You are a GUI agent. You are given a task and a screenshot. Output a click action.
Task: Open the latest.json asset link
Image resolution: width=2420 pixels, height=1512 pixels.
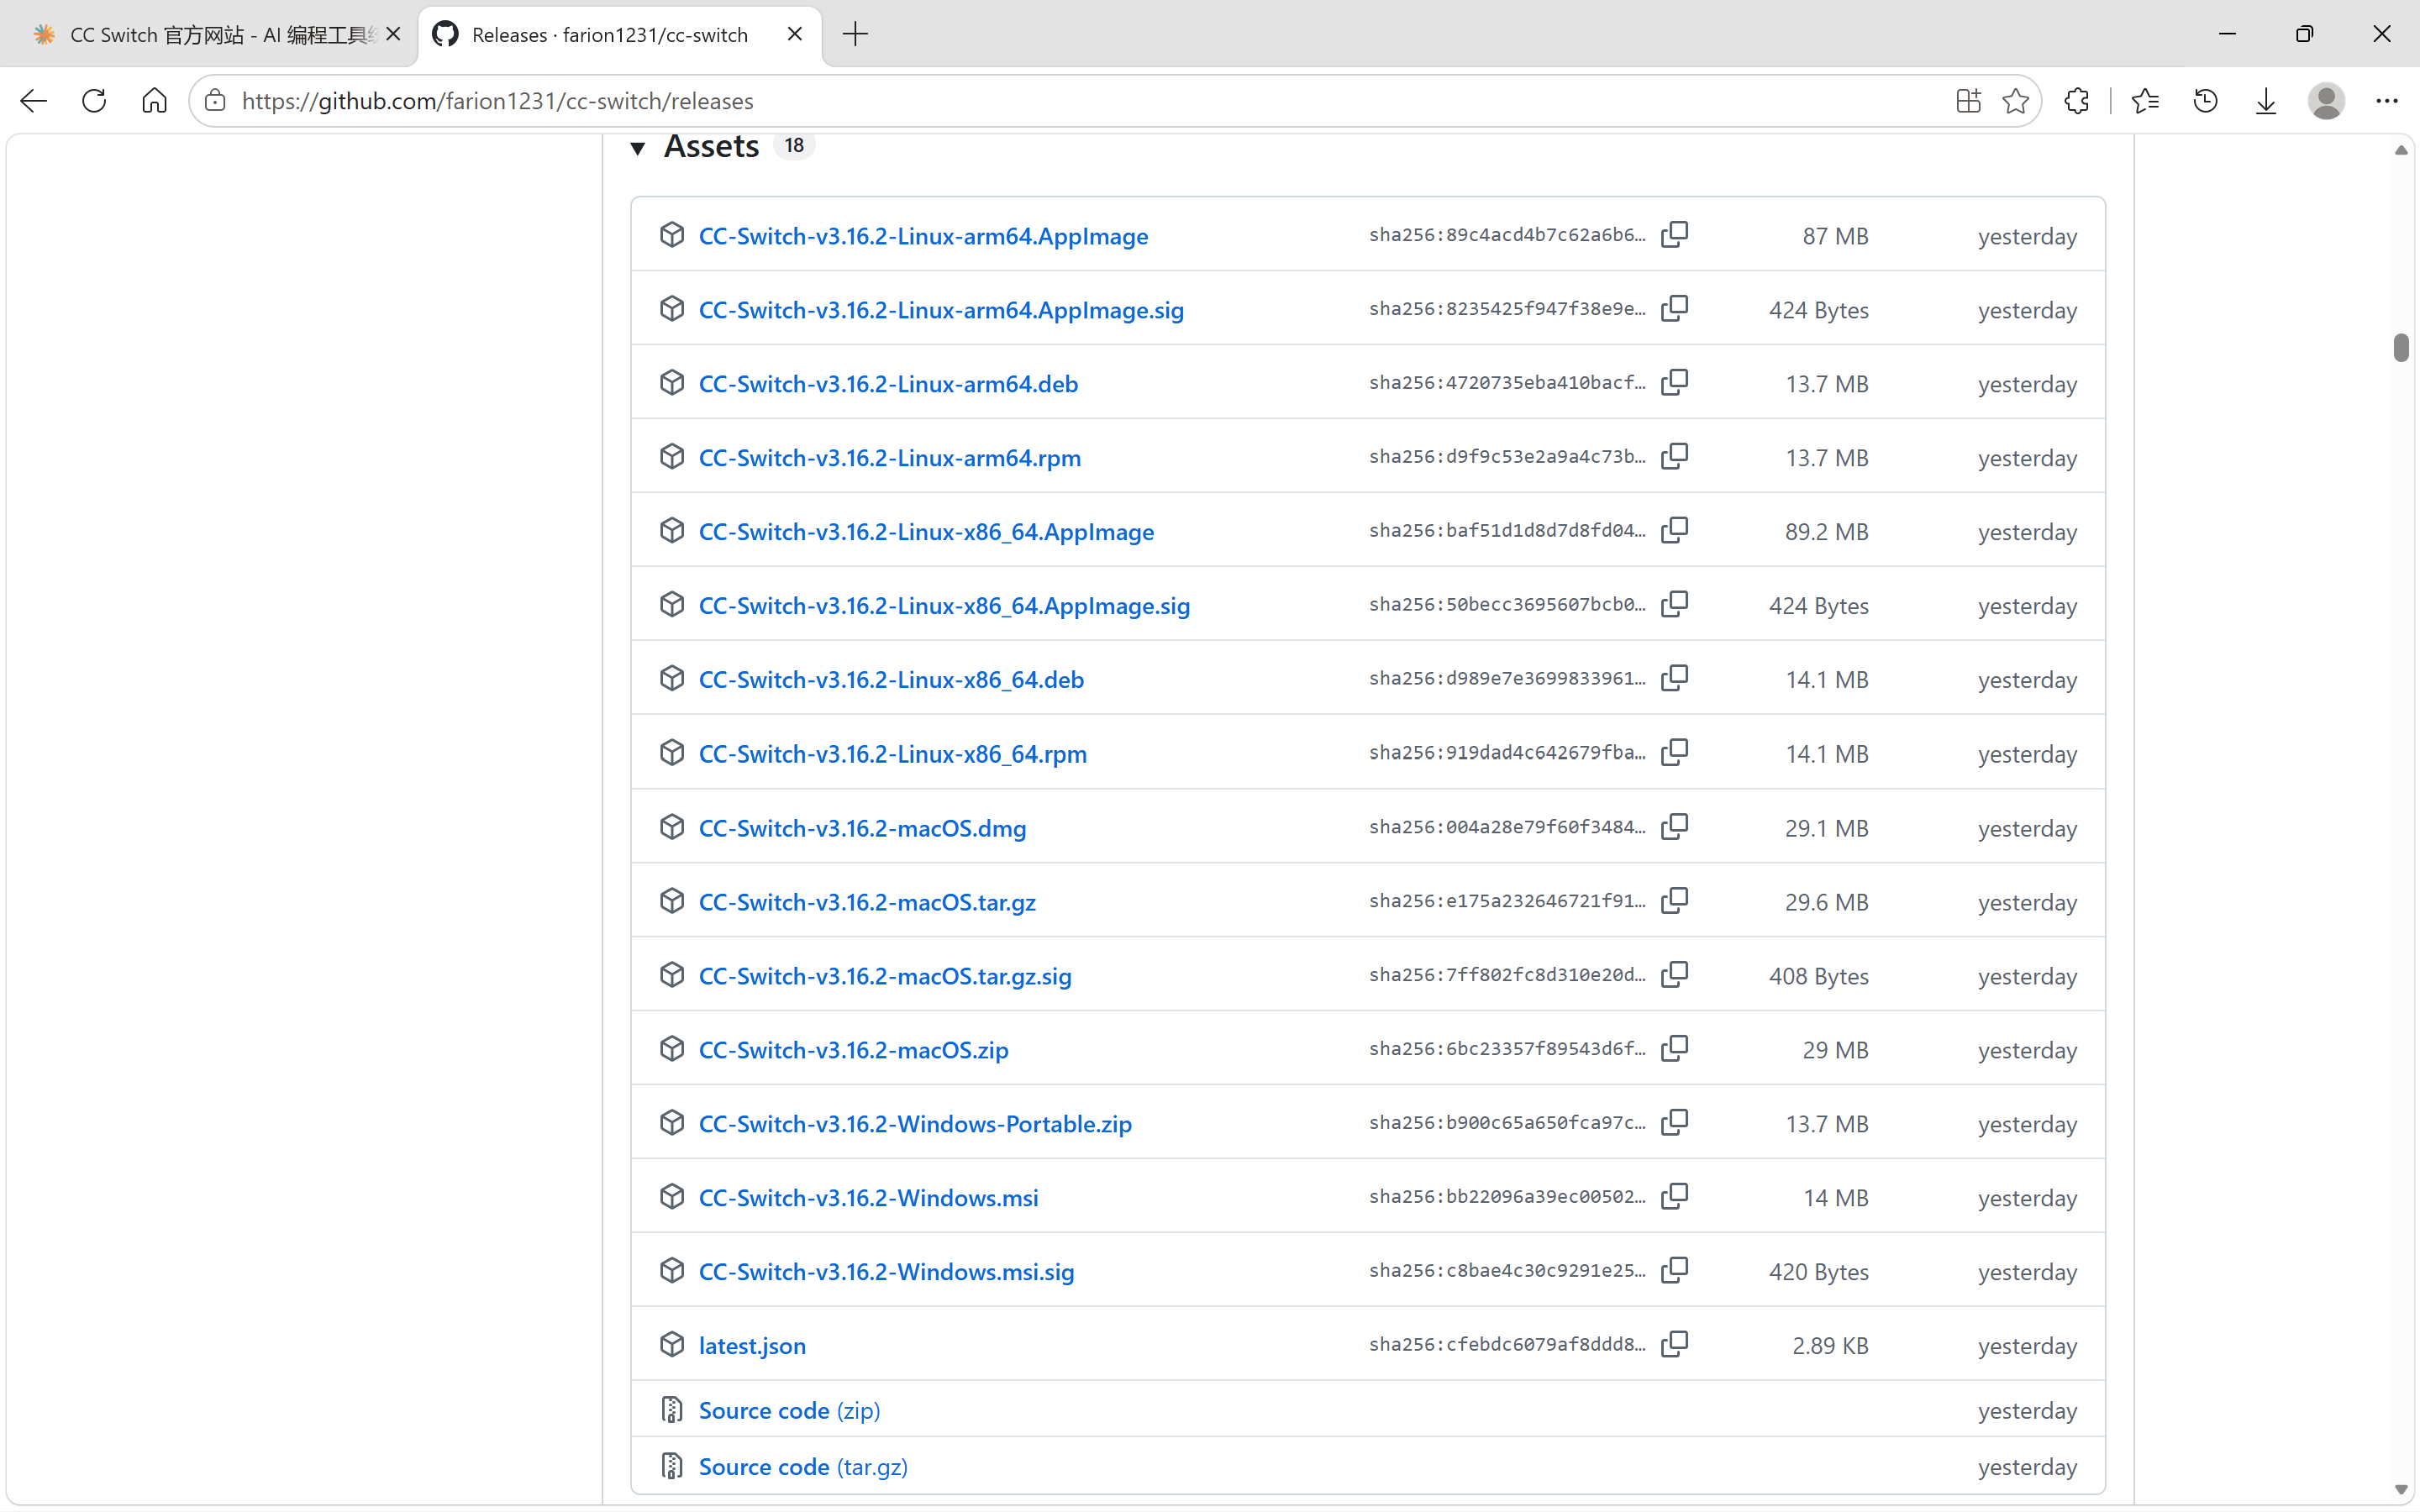(x=752, y=1346)
